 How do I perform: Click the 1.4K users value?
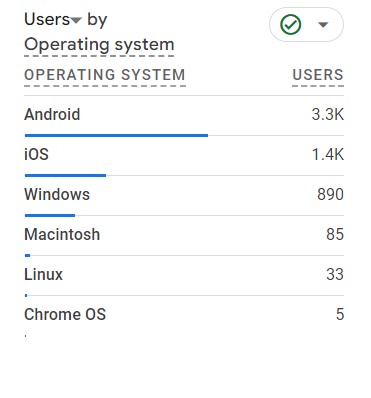click(328, 154)
